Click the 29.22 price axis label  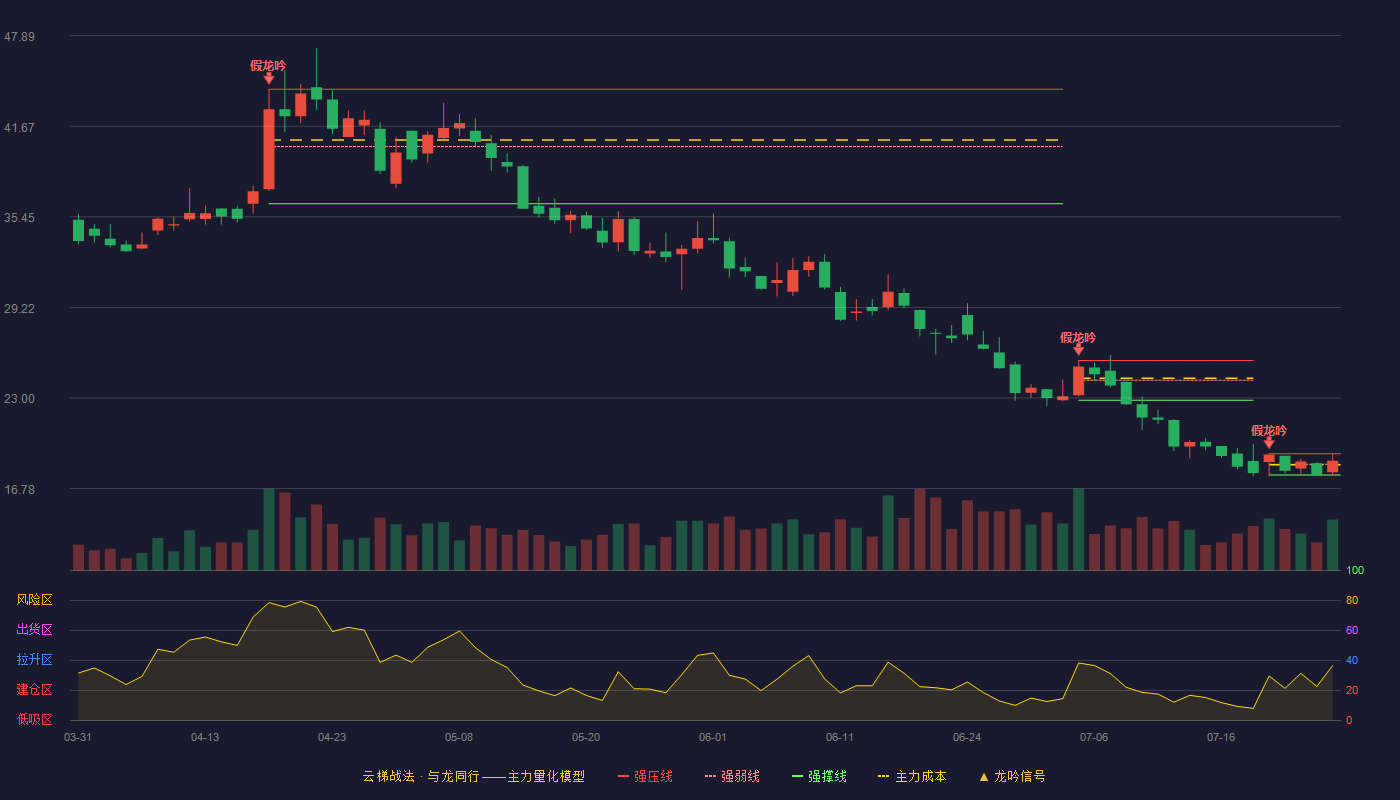click(x=19, y=309)
